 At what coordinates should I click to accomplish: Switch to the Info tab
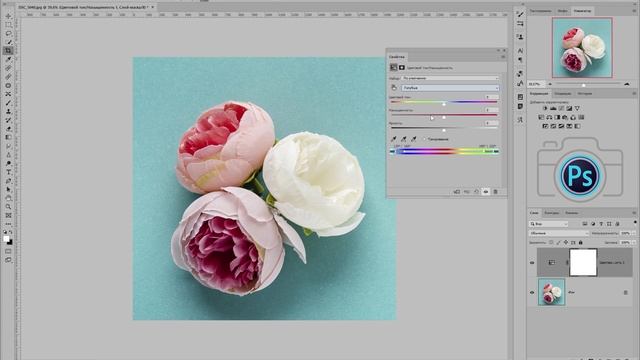(563, 11)
